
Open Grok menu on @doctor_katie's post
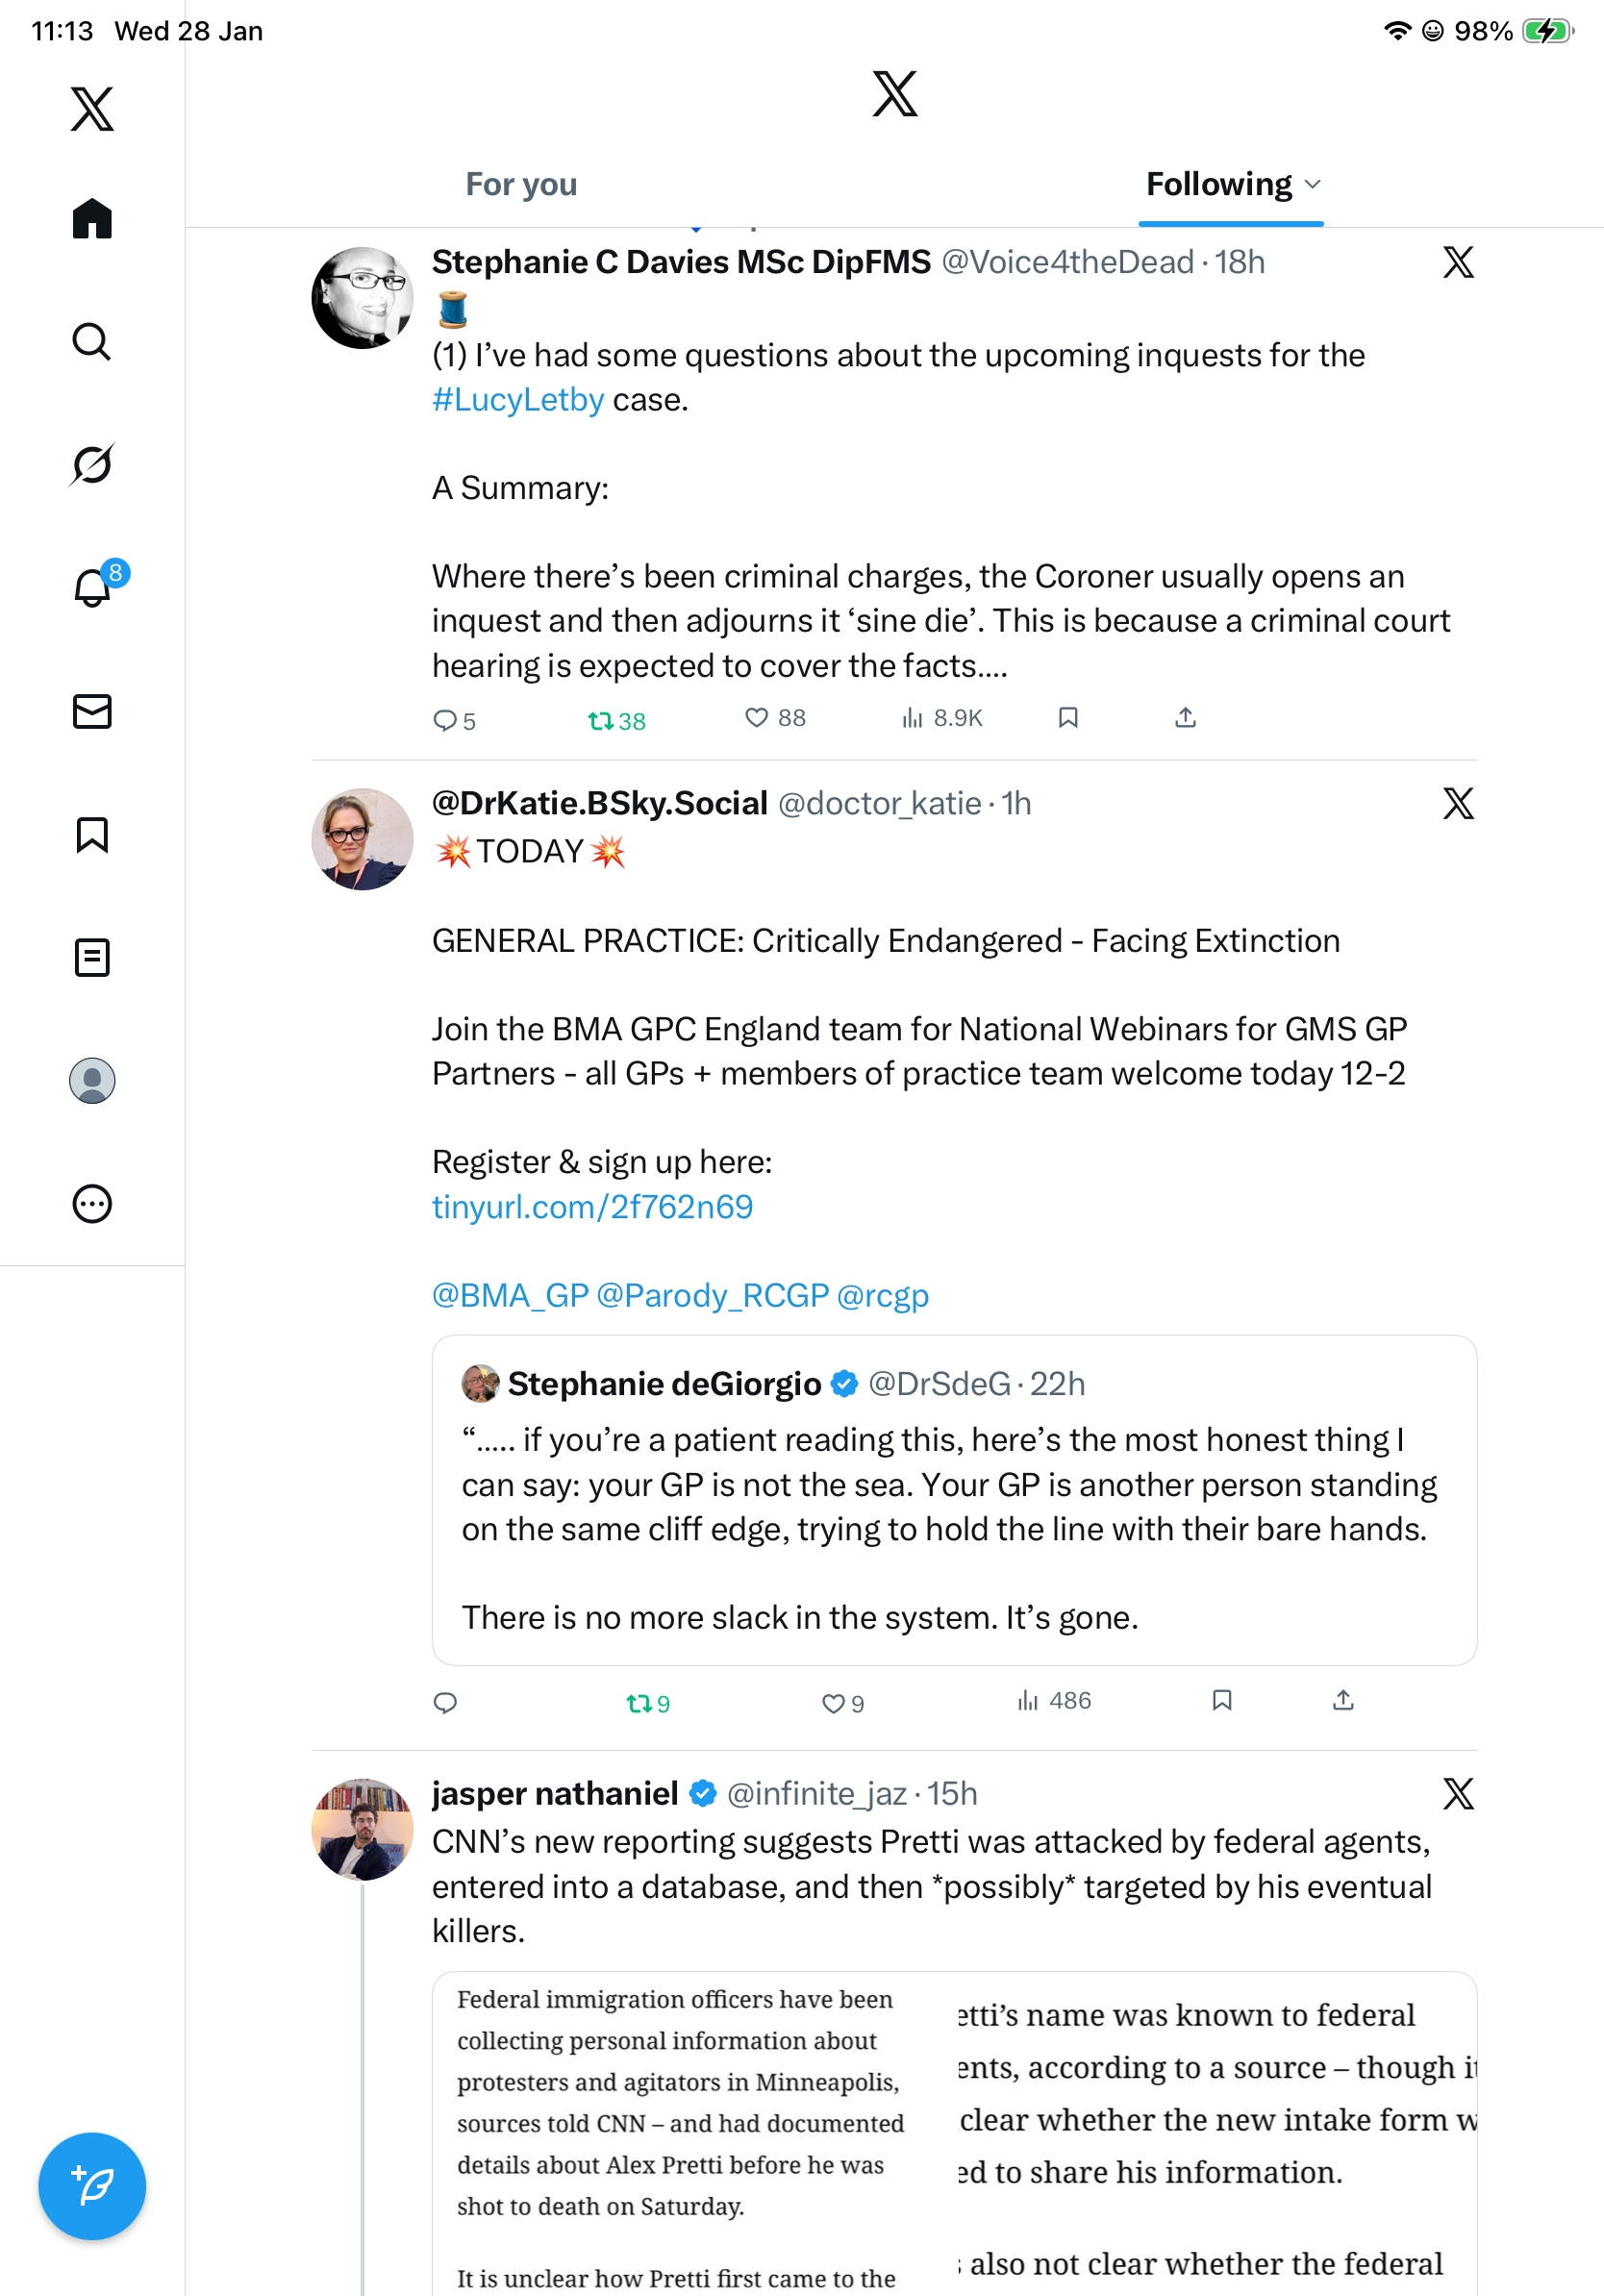point(1458,803)
